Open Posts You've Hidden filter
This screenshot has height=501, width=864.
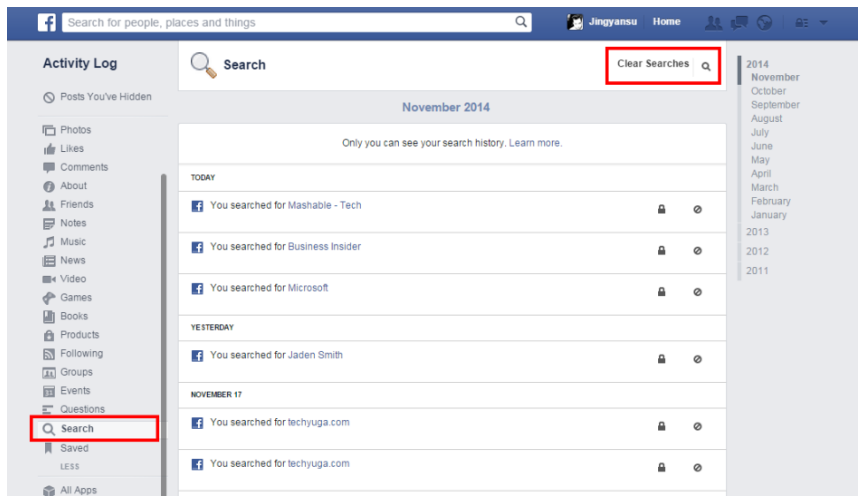coord(97,97)
